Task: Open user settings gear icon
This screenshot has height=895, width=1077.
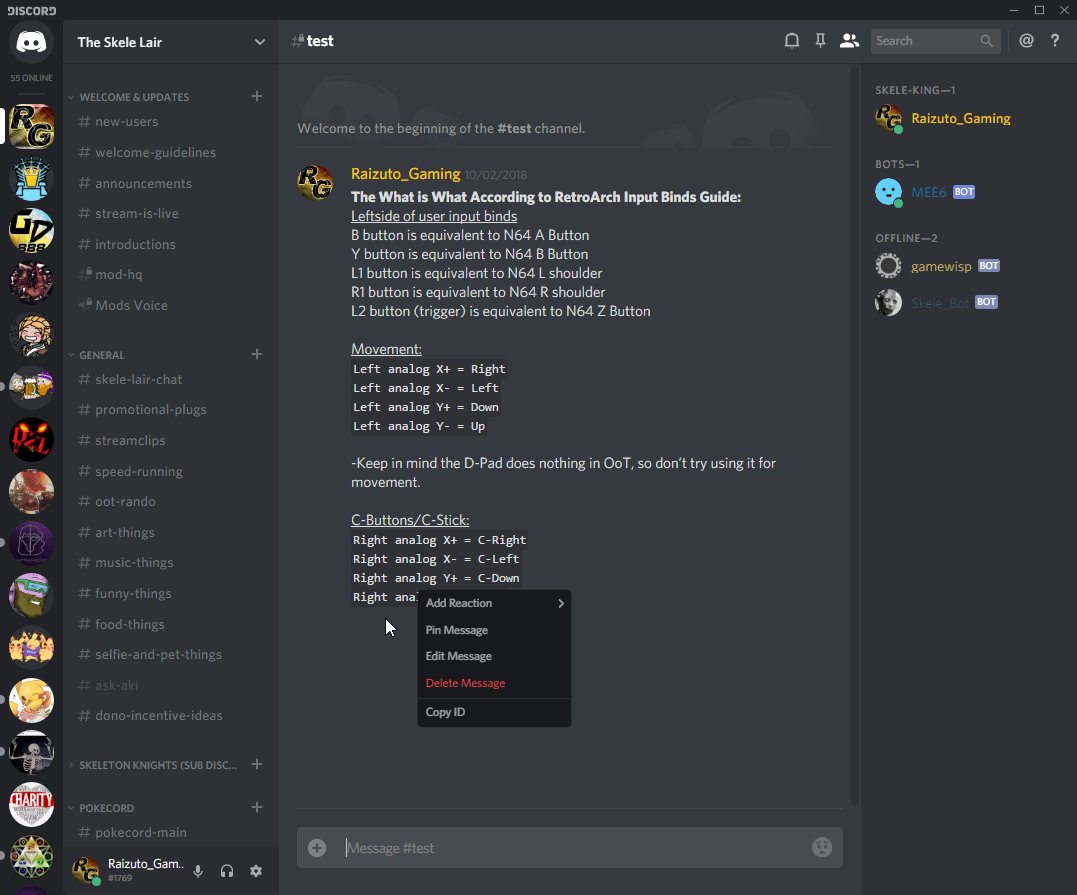Action: pyautogui.click(x=256, y=871)
